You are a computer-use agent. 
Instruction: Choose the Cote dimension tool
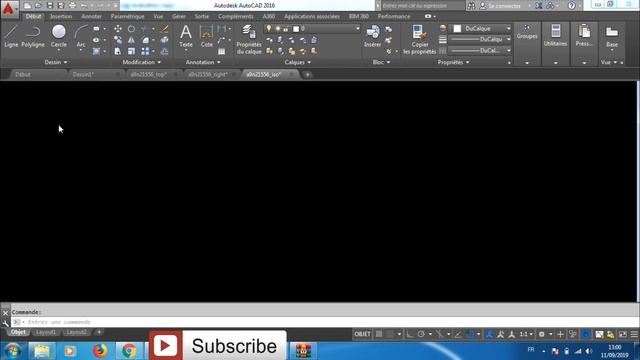click(x=207, y=36)
